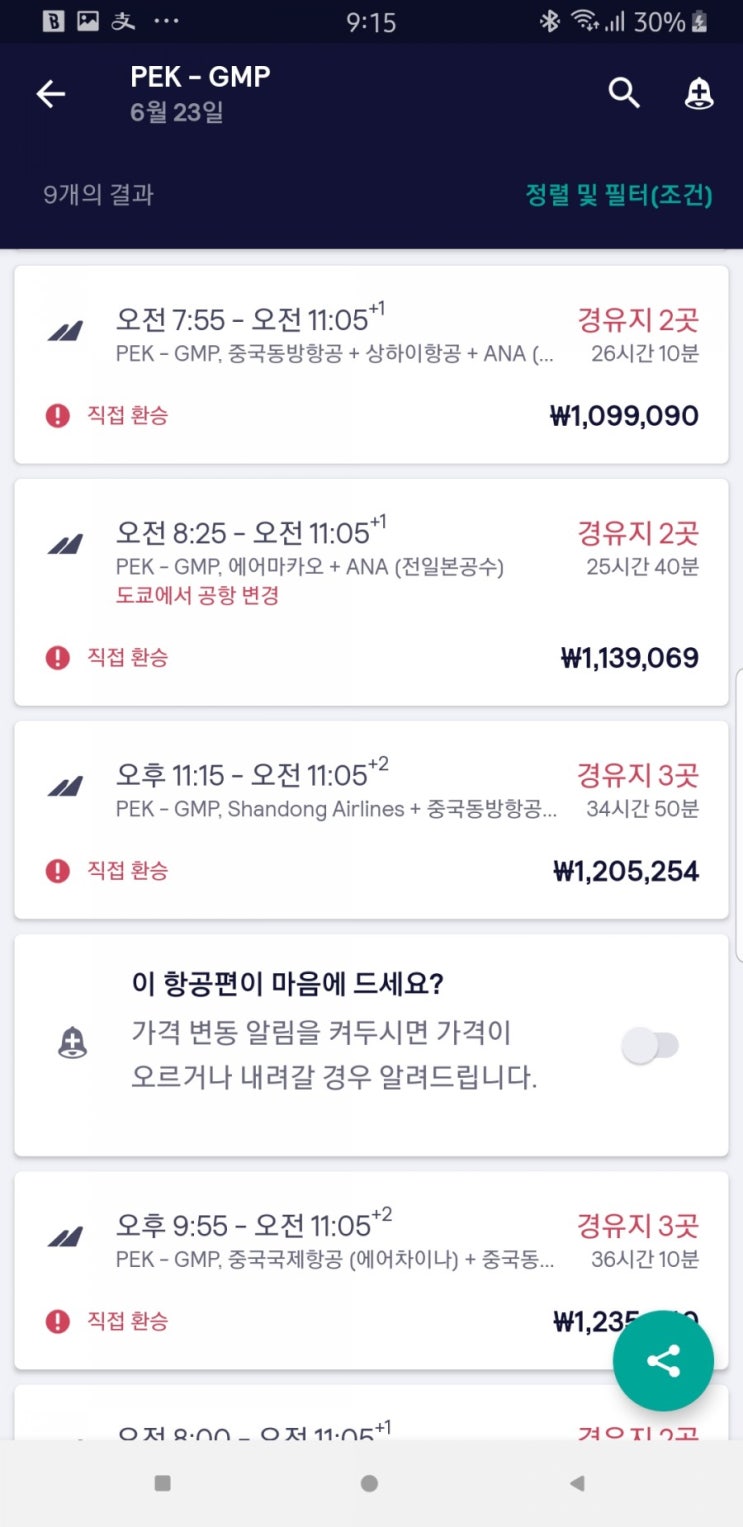The height and width of the screenshot is (1527, 743).
Task: Tap the back arrow in header
Action: click(x=50, y=94)
